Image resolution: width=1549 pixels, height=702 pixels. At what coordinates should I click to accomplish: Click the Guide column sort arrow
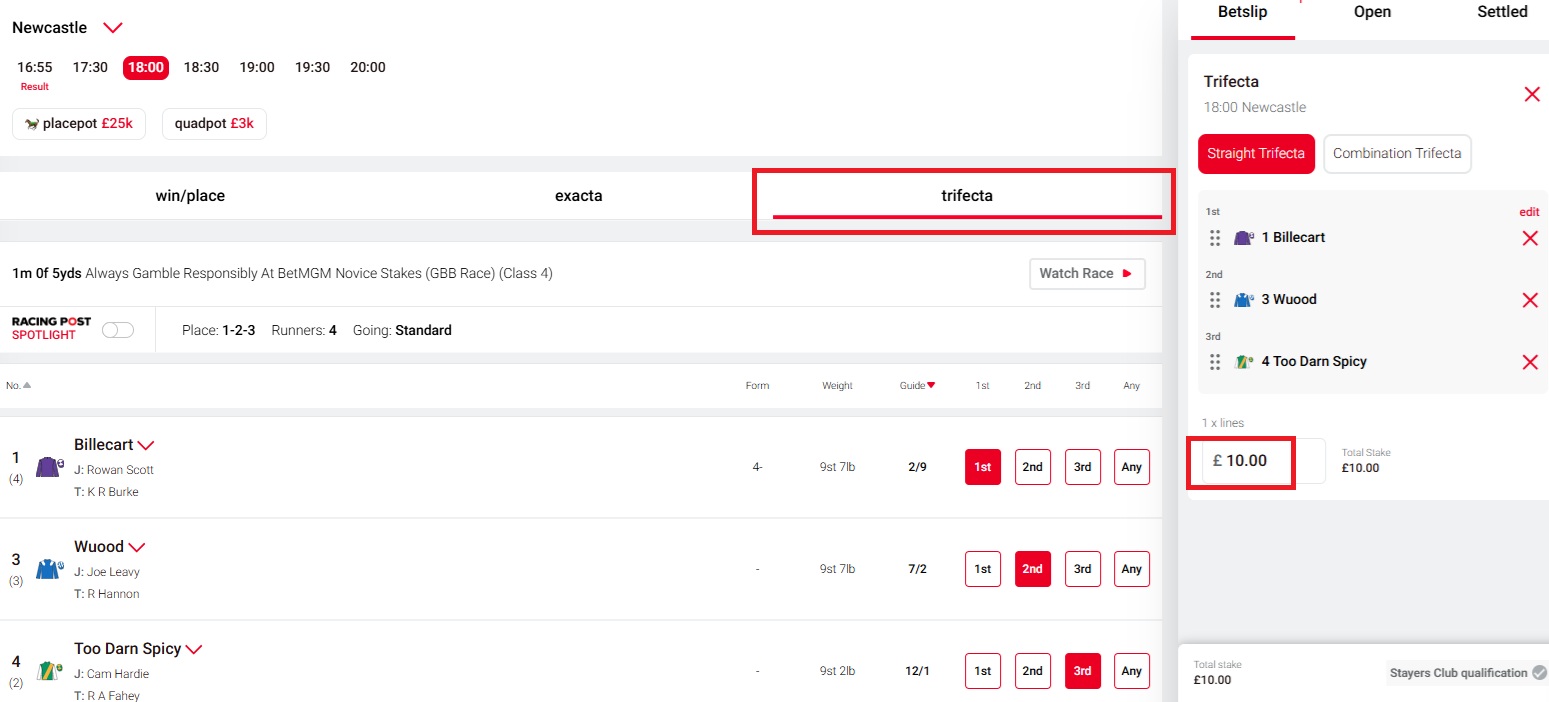coord(931,386)
